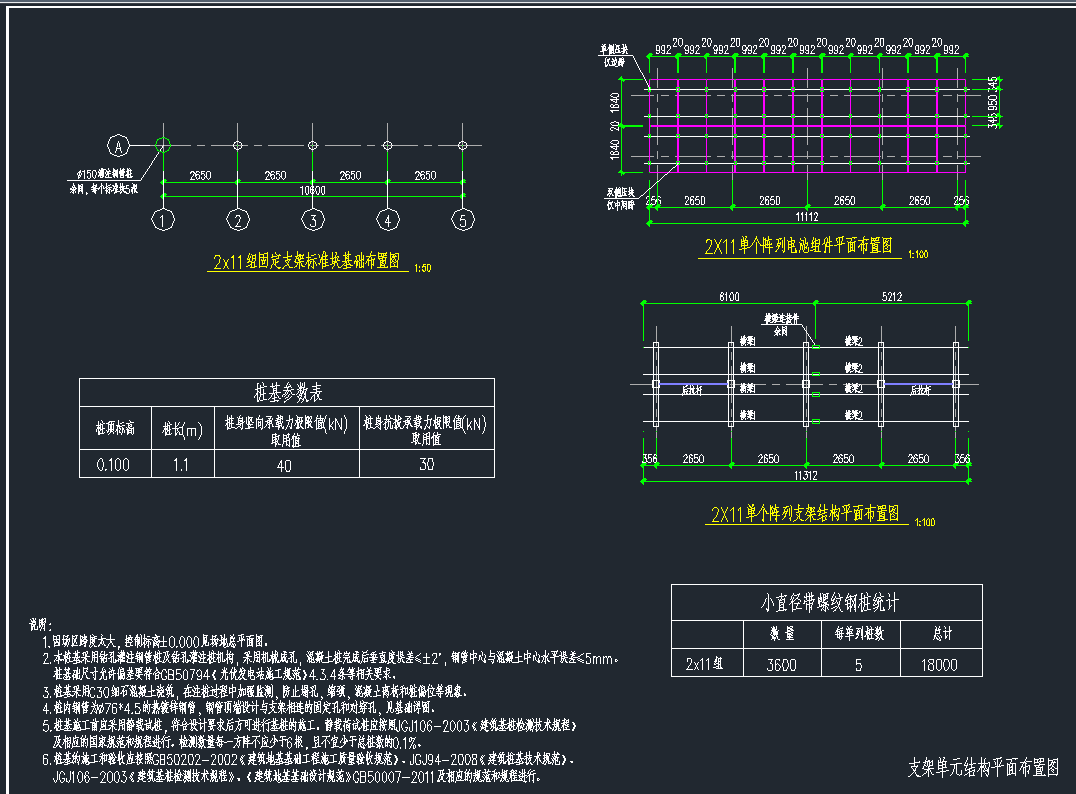Select the 5212 dimension text

tap(892, 297)
